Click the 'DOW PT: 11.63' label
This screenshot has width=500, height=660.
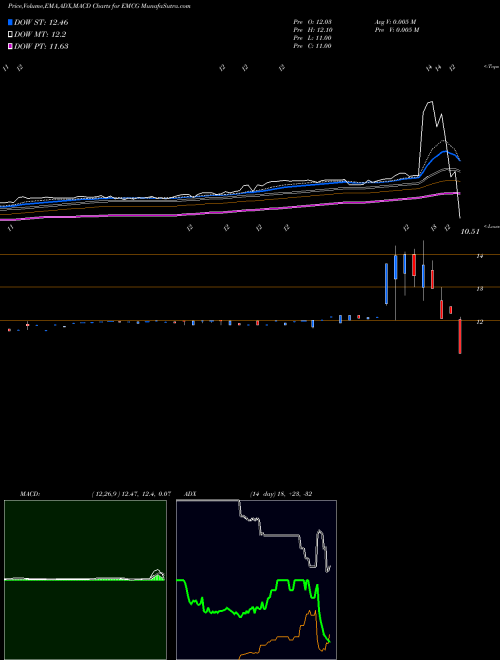pyautogui.click(x=41, y=46)
